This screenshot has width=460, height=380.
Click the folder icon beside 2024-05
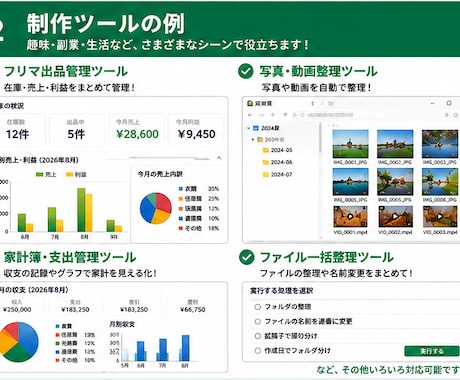[x=266, y=150]
